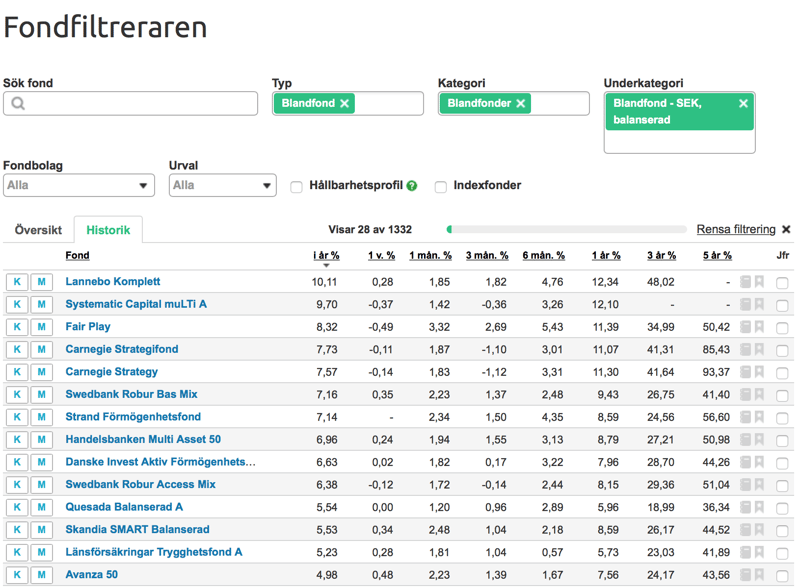Sort by the 3 mån. % column

pyautogui.click(x=487, y=255)
